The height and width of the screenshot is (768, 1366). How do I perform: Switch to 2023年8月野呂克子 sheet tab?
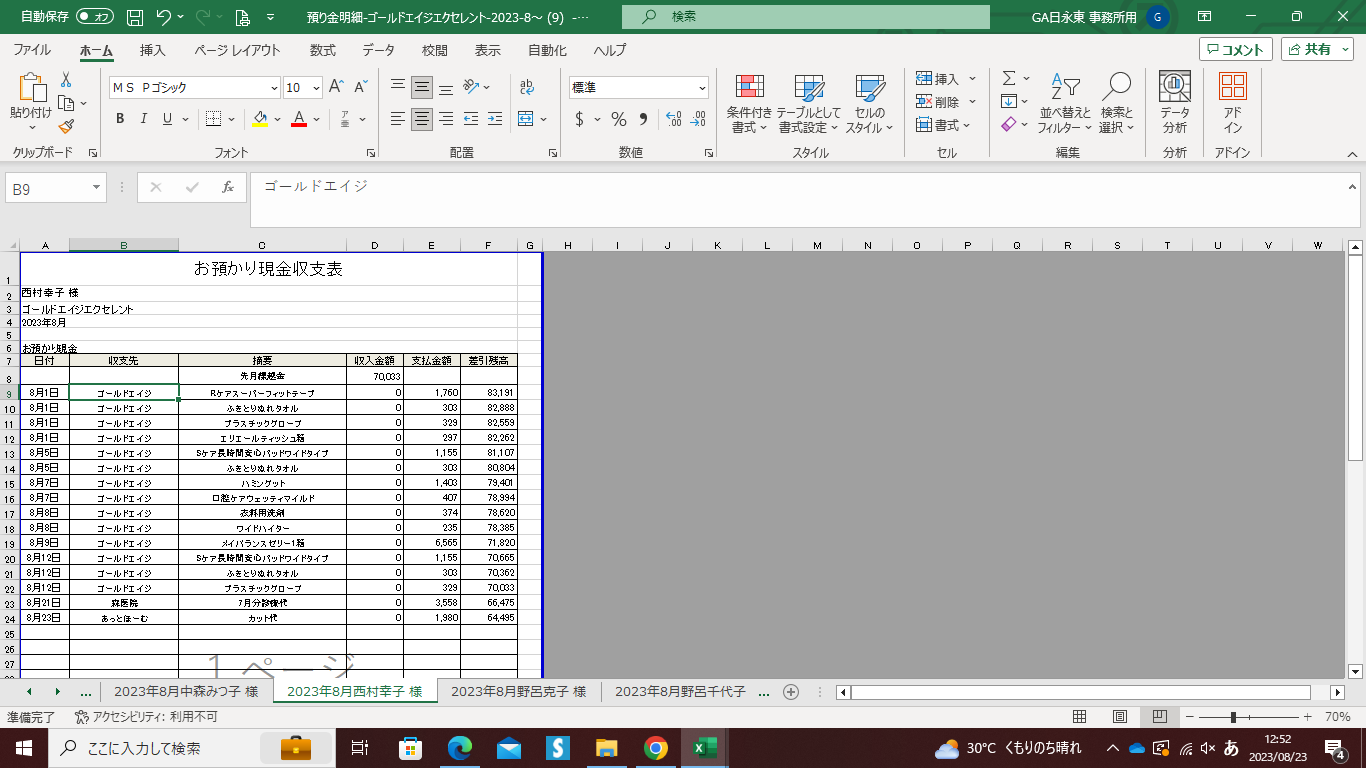pos(518,691)
